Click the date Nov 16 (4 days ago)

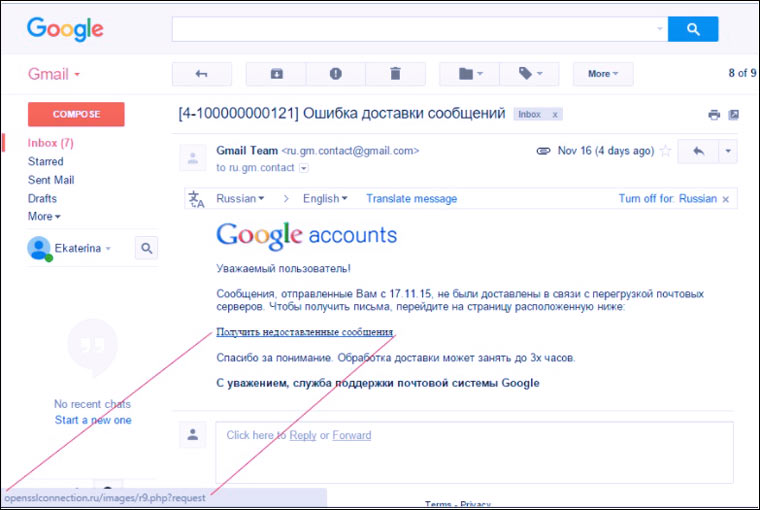pyautogui.click(x=606, y=151)
